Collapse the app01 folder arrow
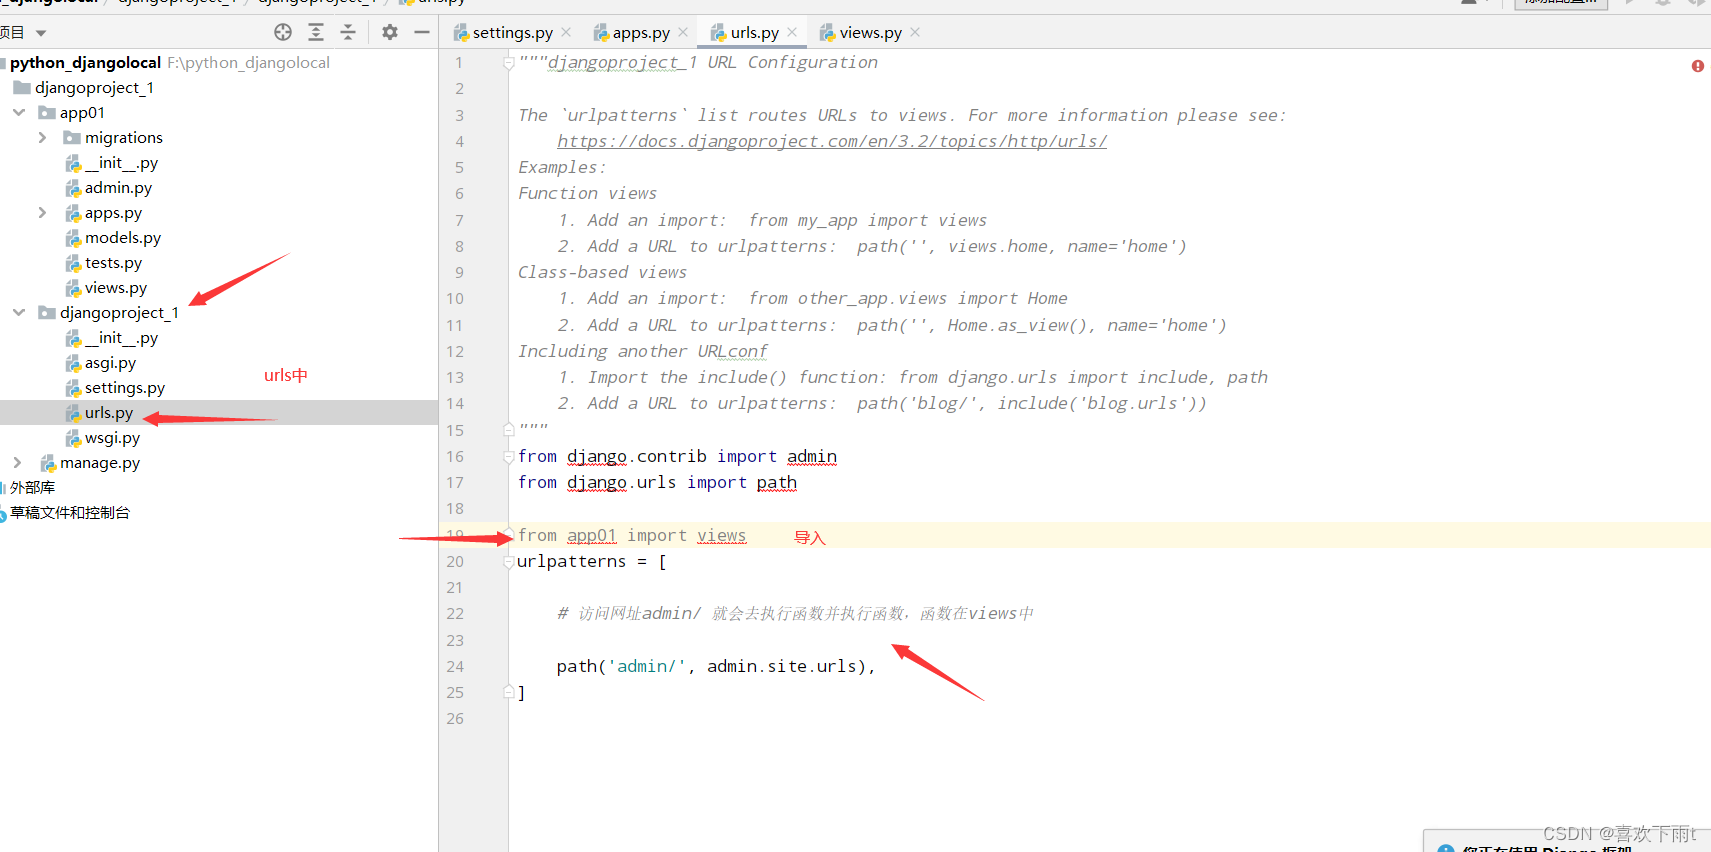1711x852 pixels. click(19, 112)
